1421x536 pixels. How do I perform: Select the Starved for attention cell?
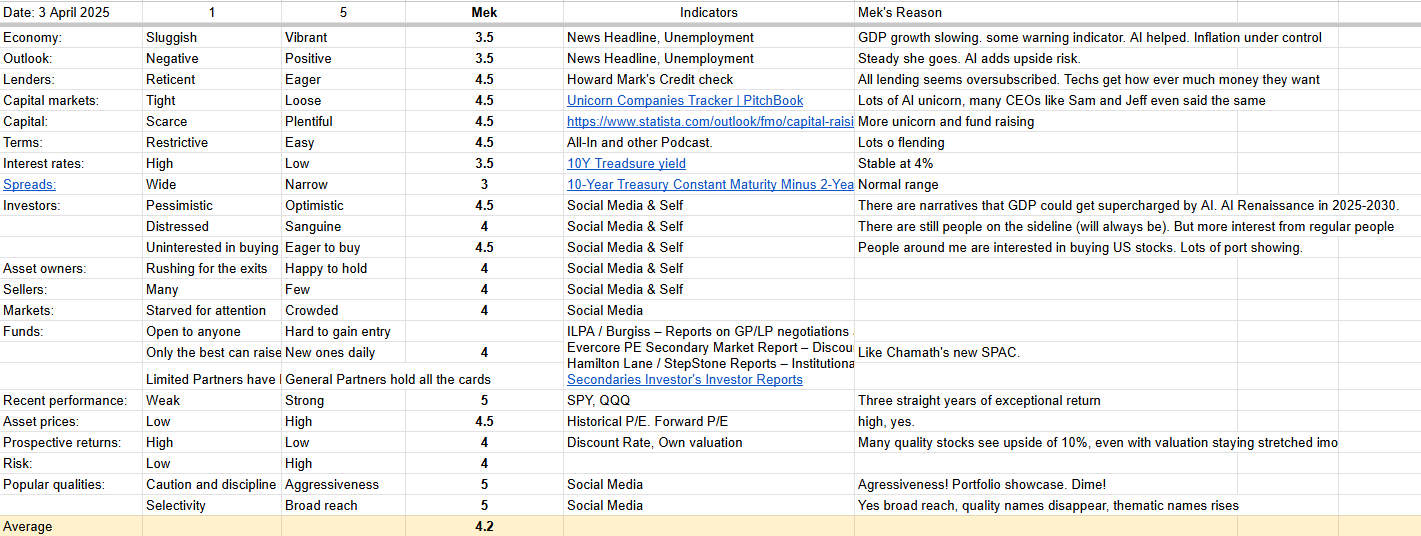212,310
